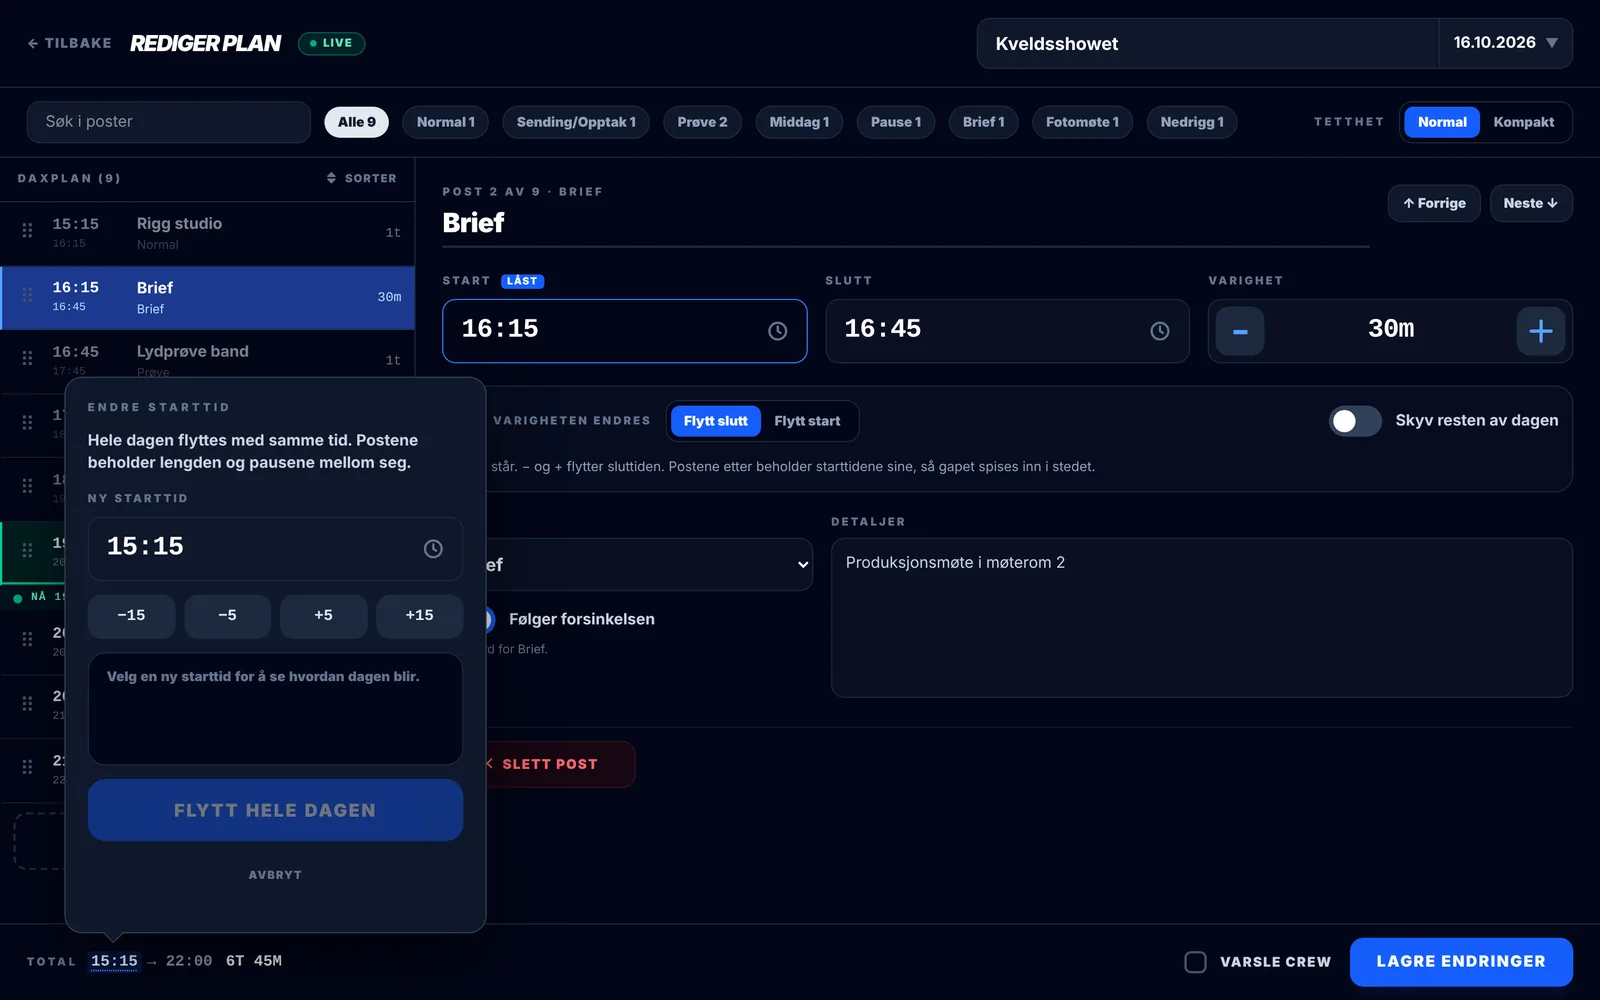
Task: Click the clock icon in Slutt time field
Action: 1159,331
